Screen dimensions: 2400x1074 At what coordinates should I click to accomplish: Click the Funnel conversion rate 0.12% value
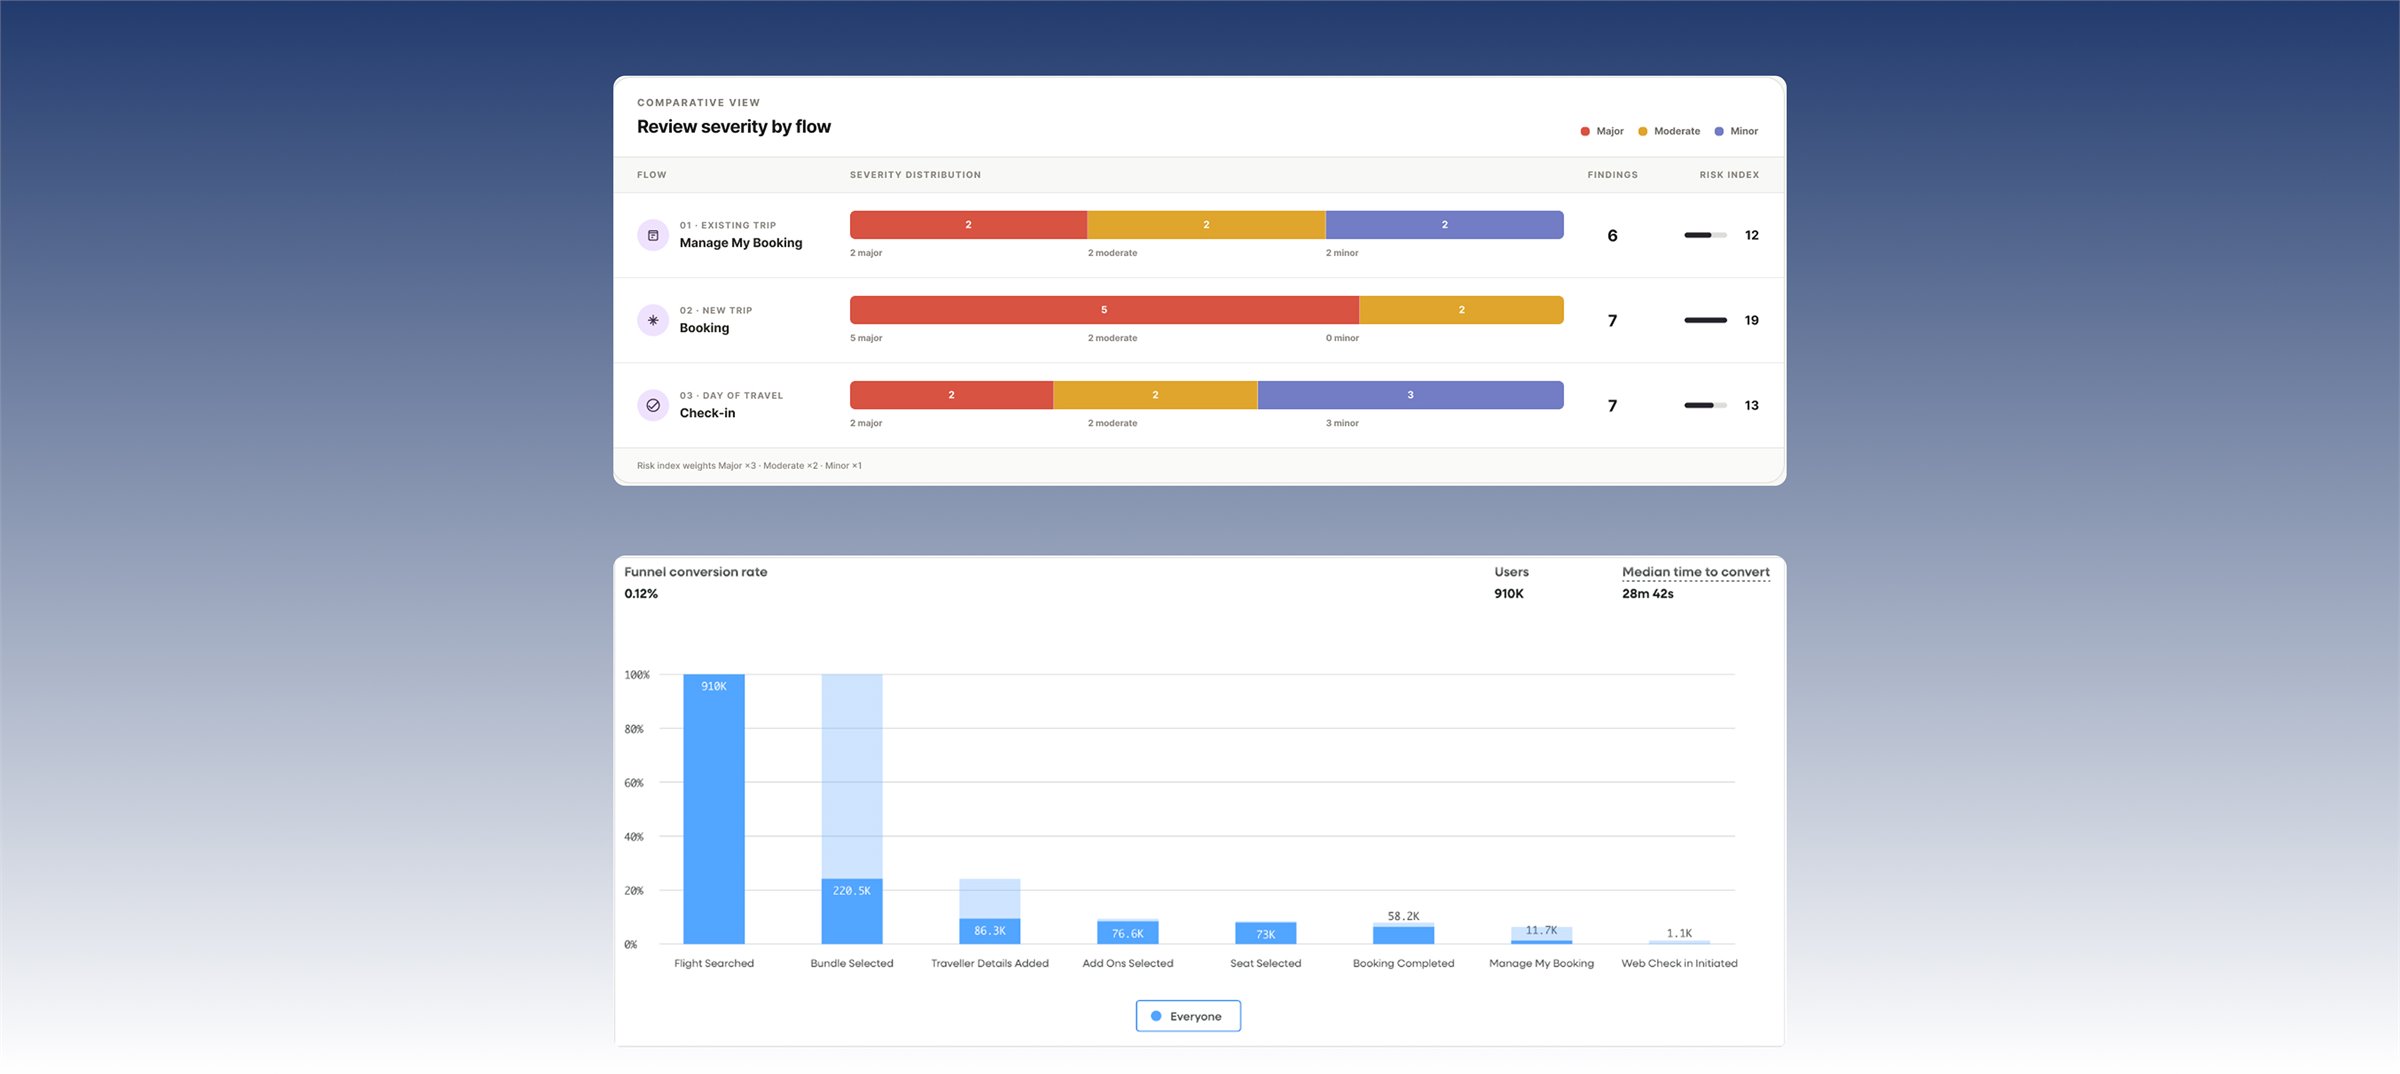(x=641, y=594)
